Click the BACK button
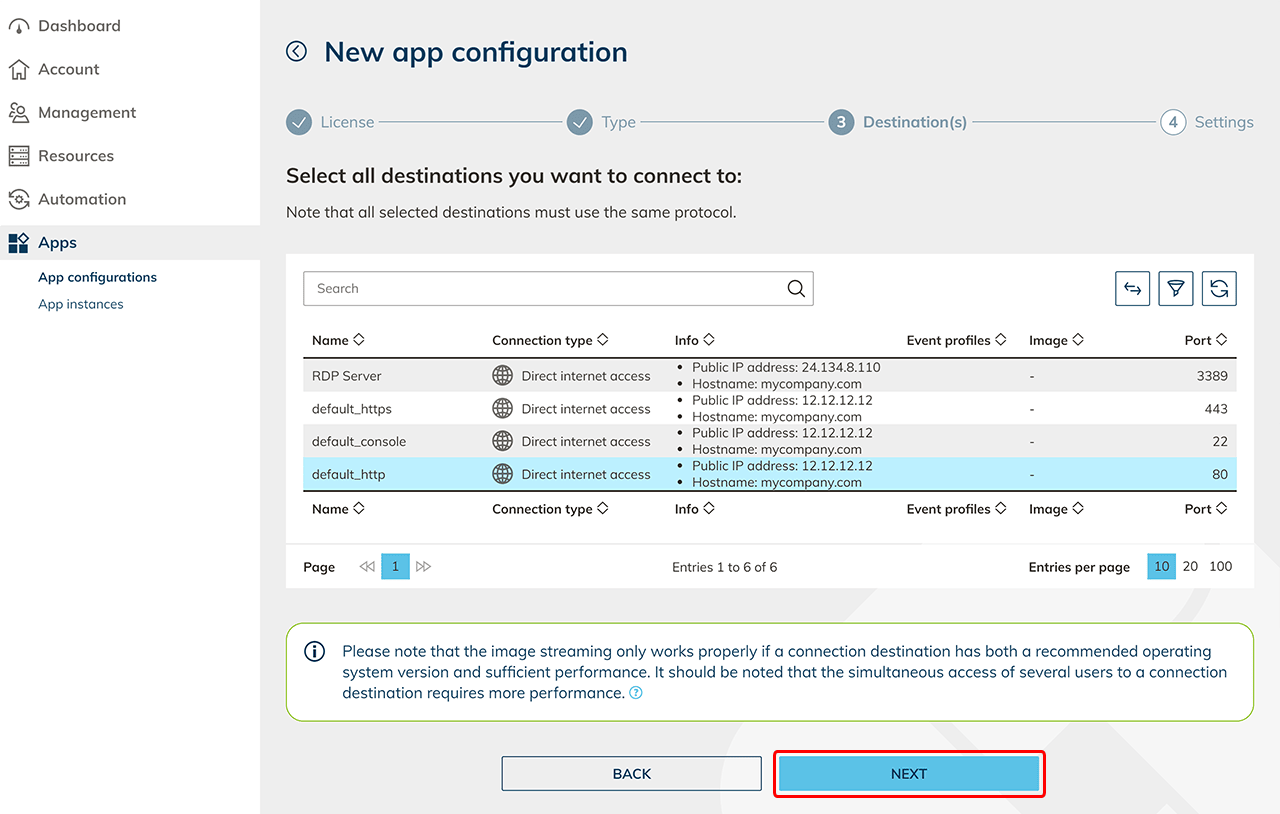1280x814 pixels. point(631,774)
